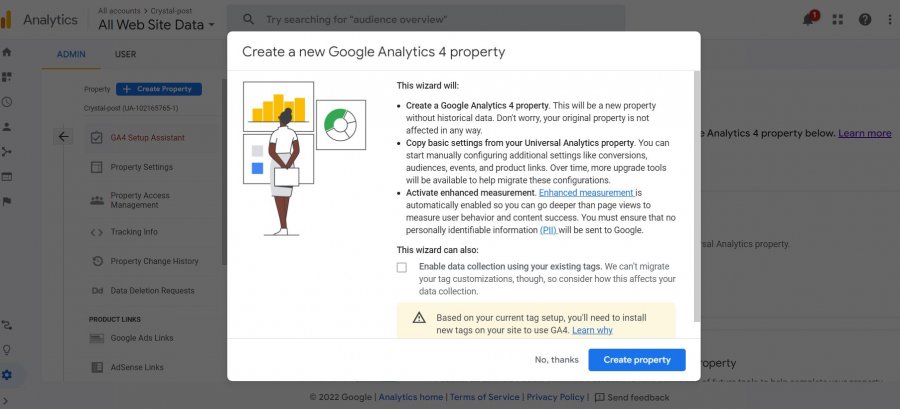
Task: Open the three-dot more options menu
Action: coord(888,19)
